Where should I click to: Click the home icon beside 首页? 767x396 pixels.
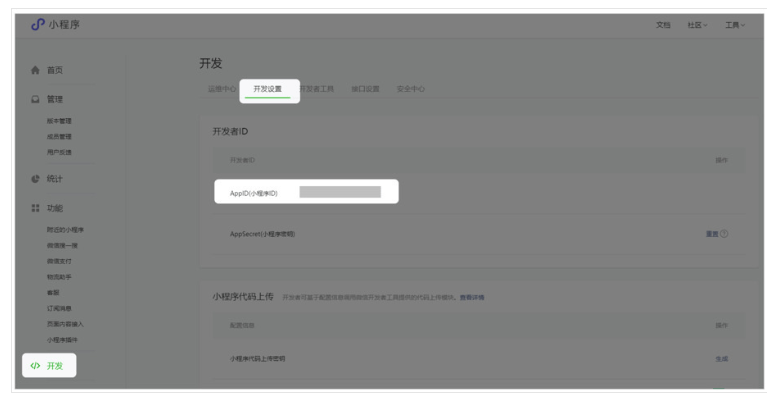(35, 70)
